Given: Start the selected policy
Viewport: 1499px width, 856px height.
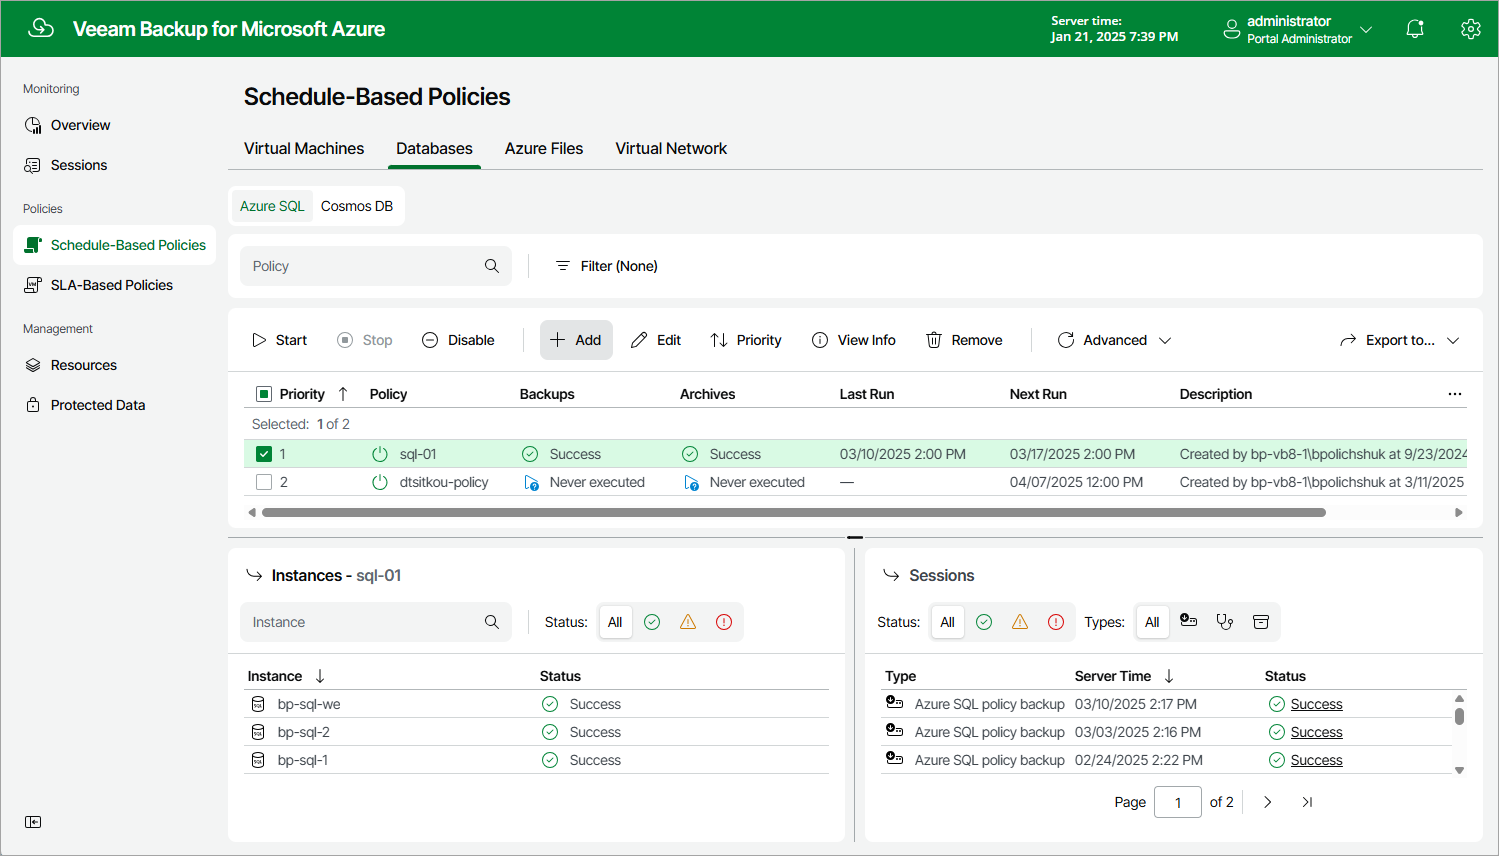Looking at the screenshot, I should 279,340.
